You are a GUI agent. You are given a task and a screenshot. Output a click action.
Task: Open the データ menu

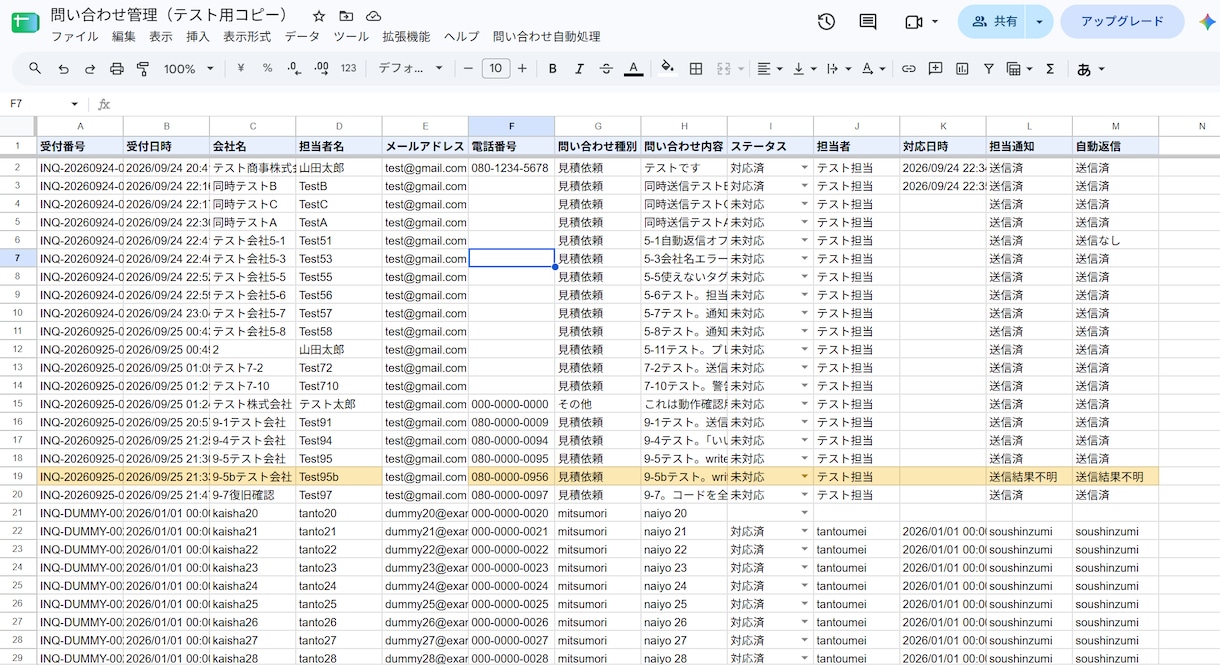tap(302, 37)
